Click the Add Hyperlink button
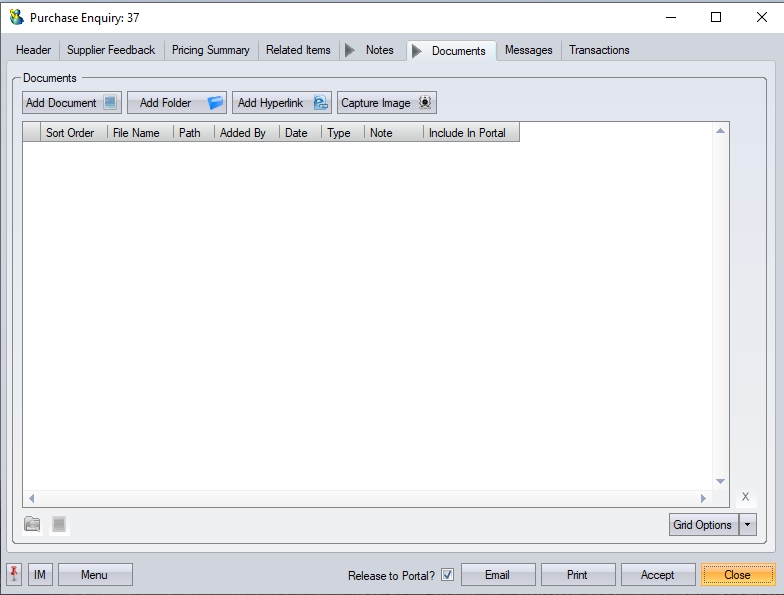This screenshot has width=784, height=595. 282,103
